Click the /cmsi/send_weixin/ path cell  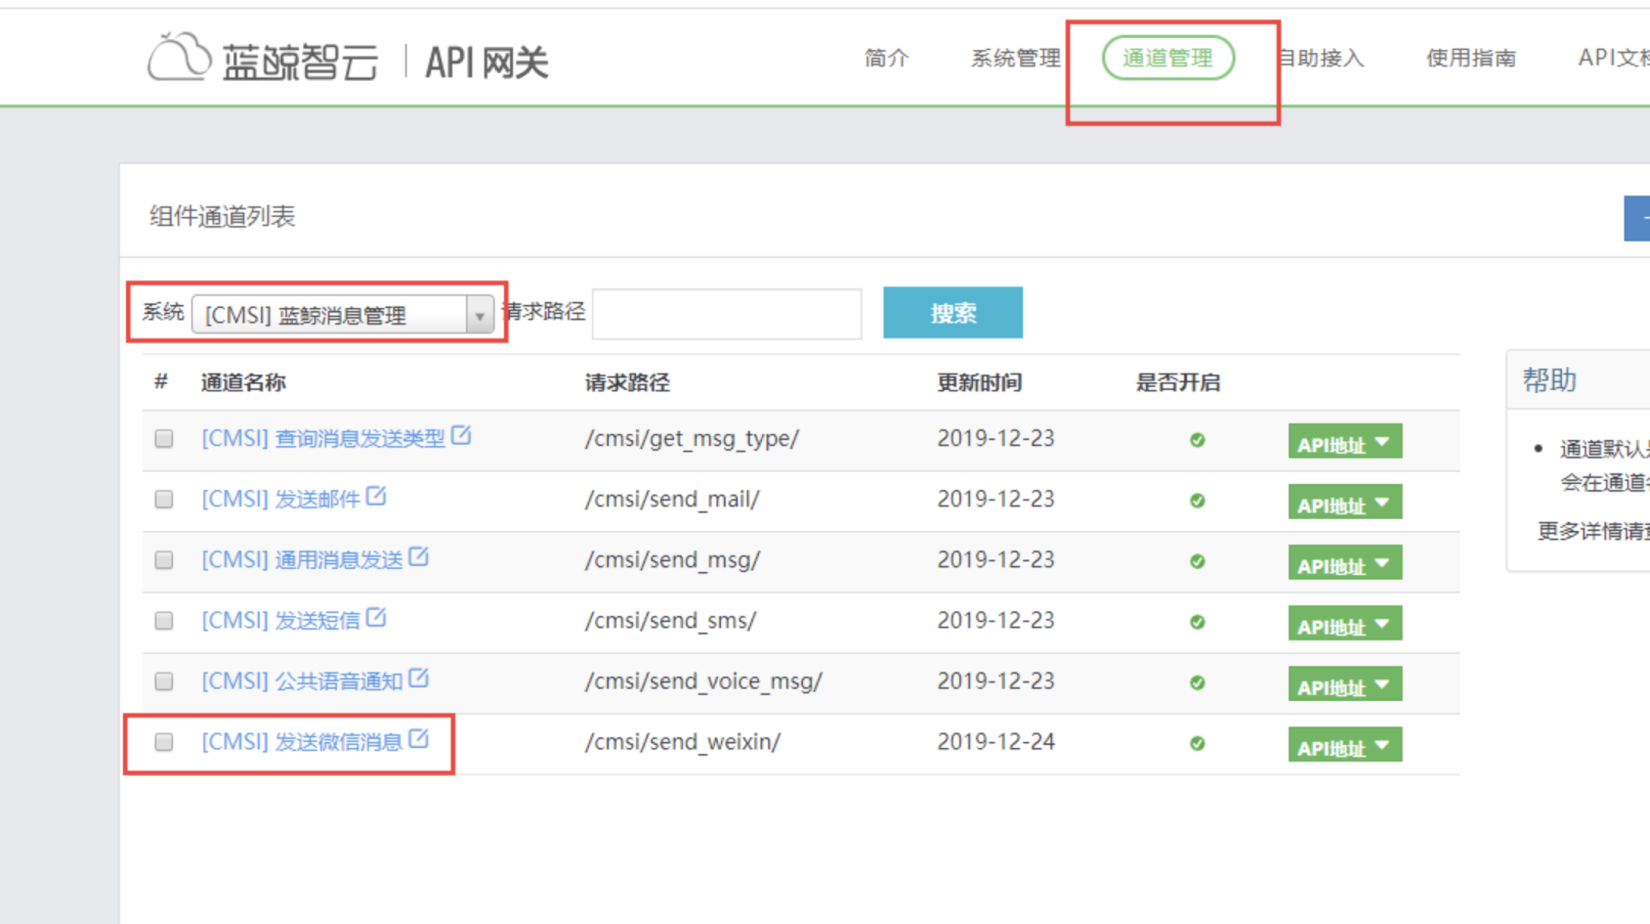683,742
